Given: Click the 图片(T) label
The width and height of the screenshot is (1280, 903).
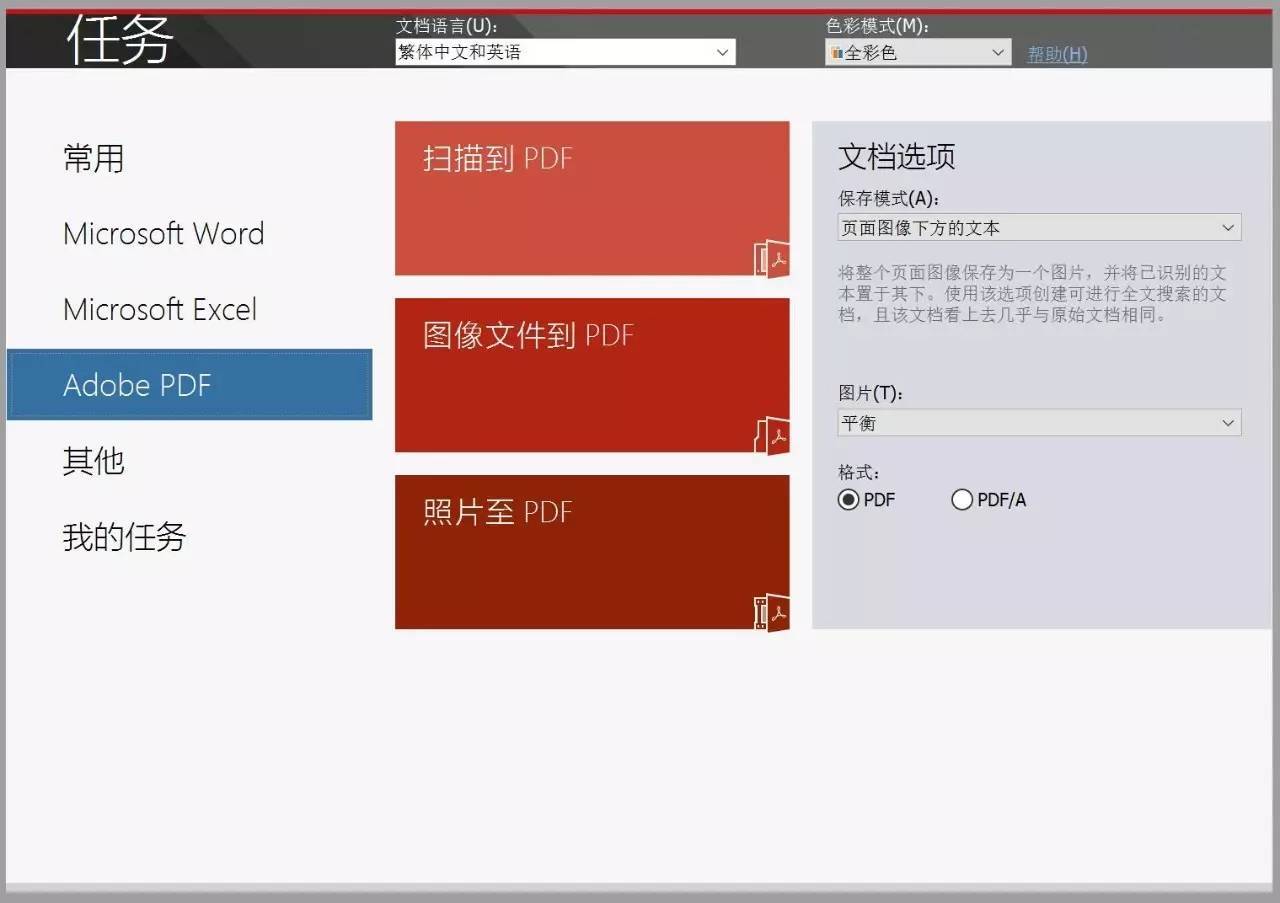Looking at the screenshot, I should coord(871,394).
